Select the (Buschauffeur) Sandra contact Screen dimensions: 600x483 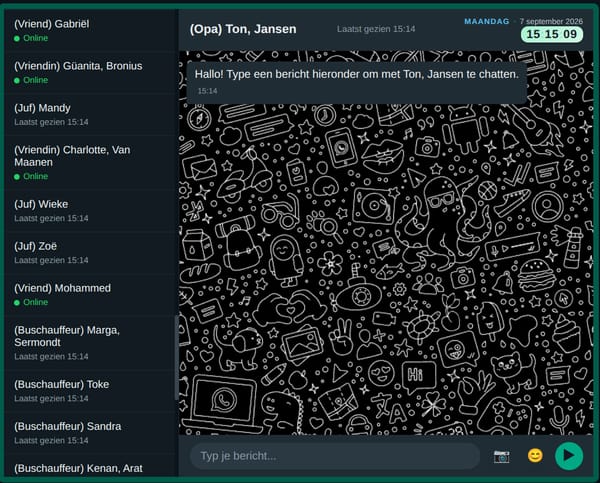point(91,433)
